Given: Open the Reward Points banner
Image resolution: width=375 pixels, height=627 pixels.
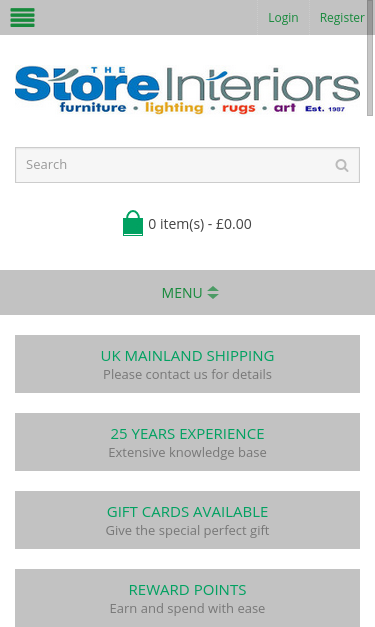Looking at the screenshot, I should point(188,598).
